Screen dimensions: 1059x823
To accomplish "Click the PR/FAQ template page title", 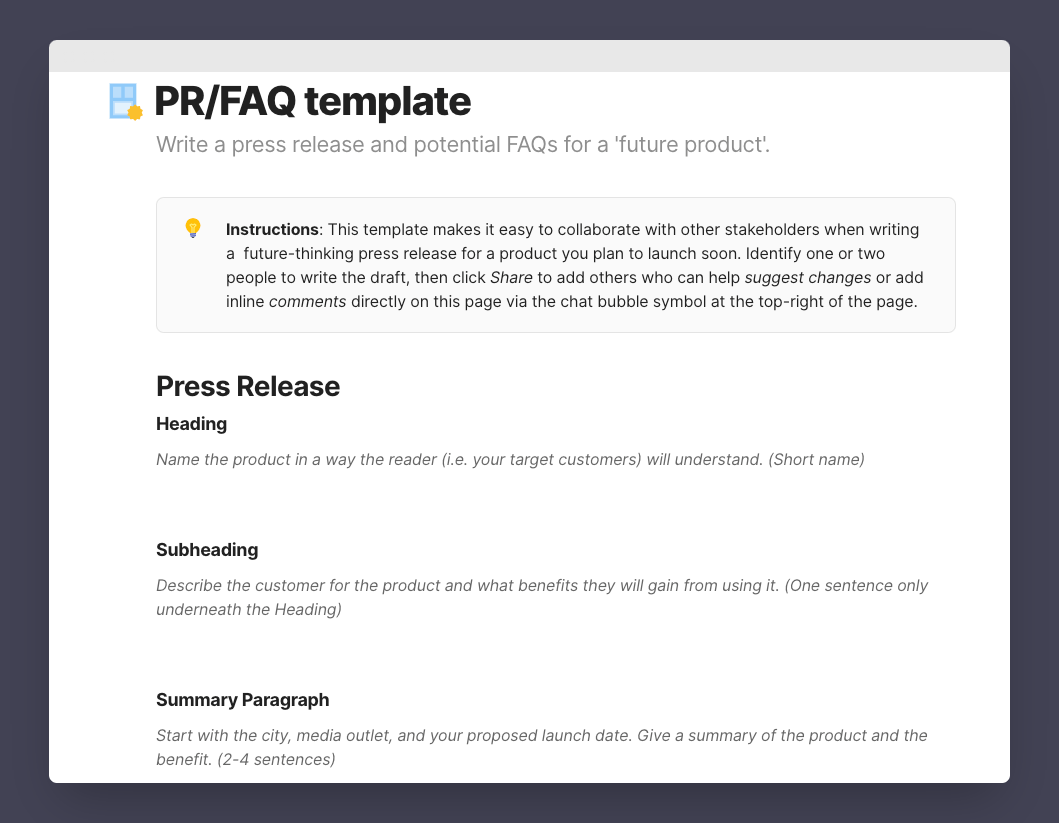I will pos(312,102).
